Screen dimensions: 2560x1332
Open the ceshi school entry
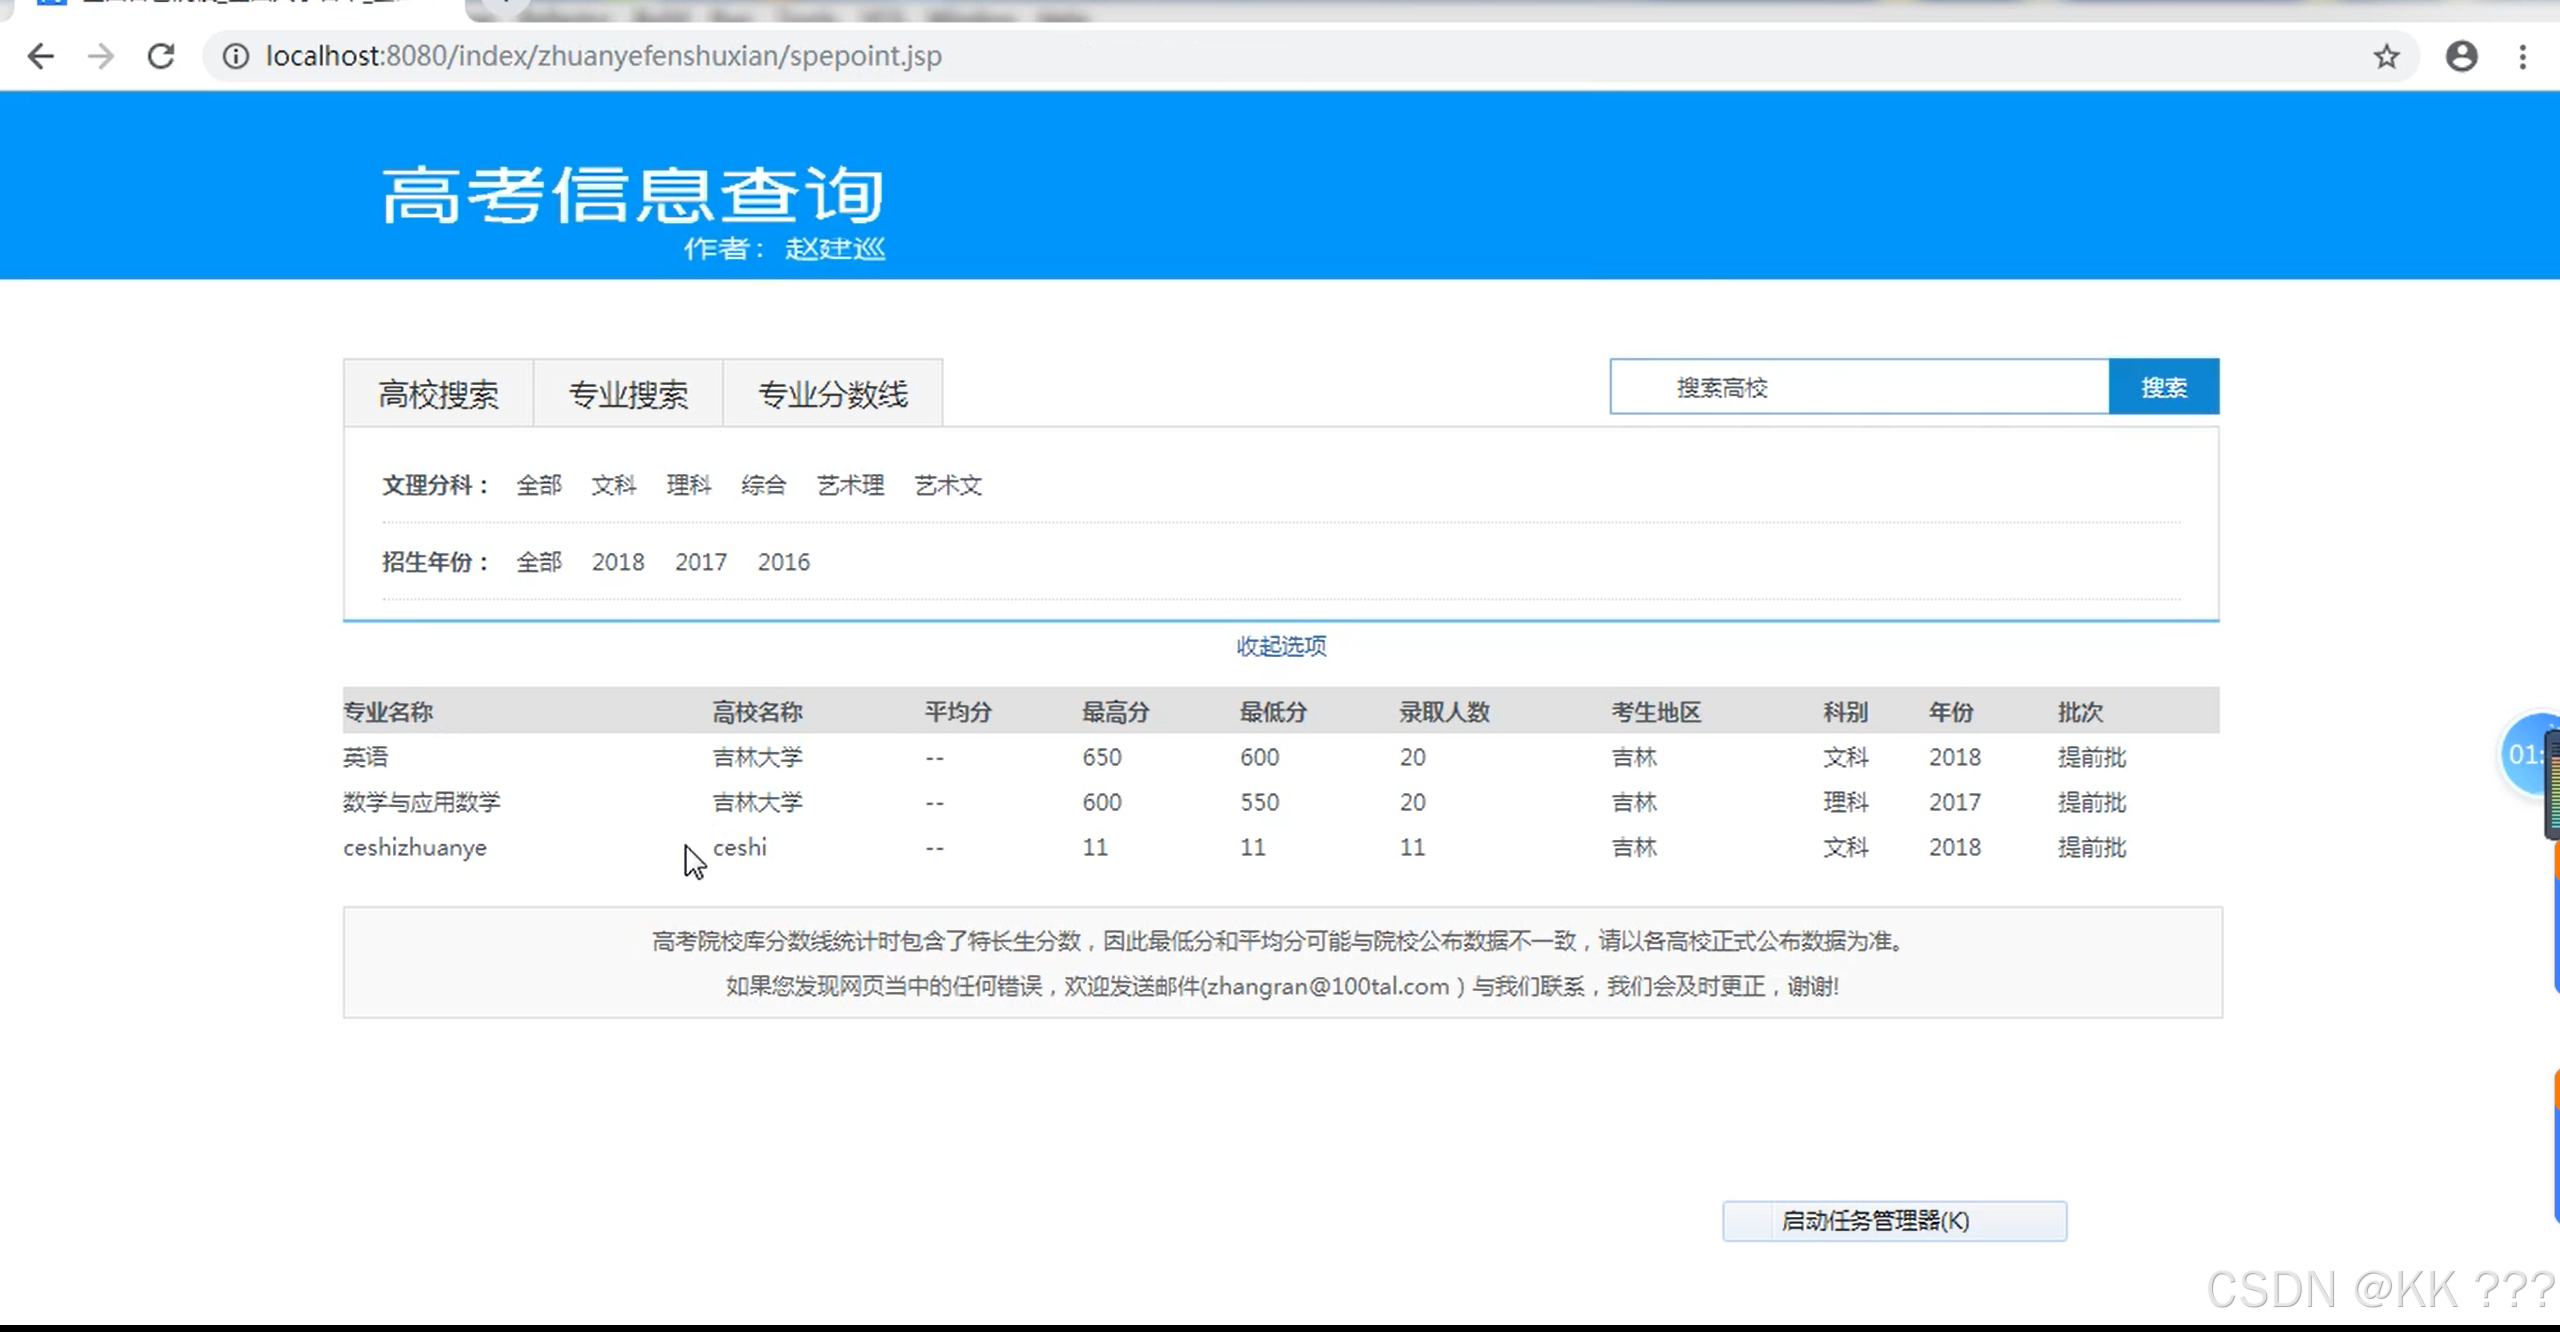[x=739, y=847]
